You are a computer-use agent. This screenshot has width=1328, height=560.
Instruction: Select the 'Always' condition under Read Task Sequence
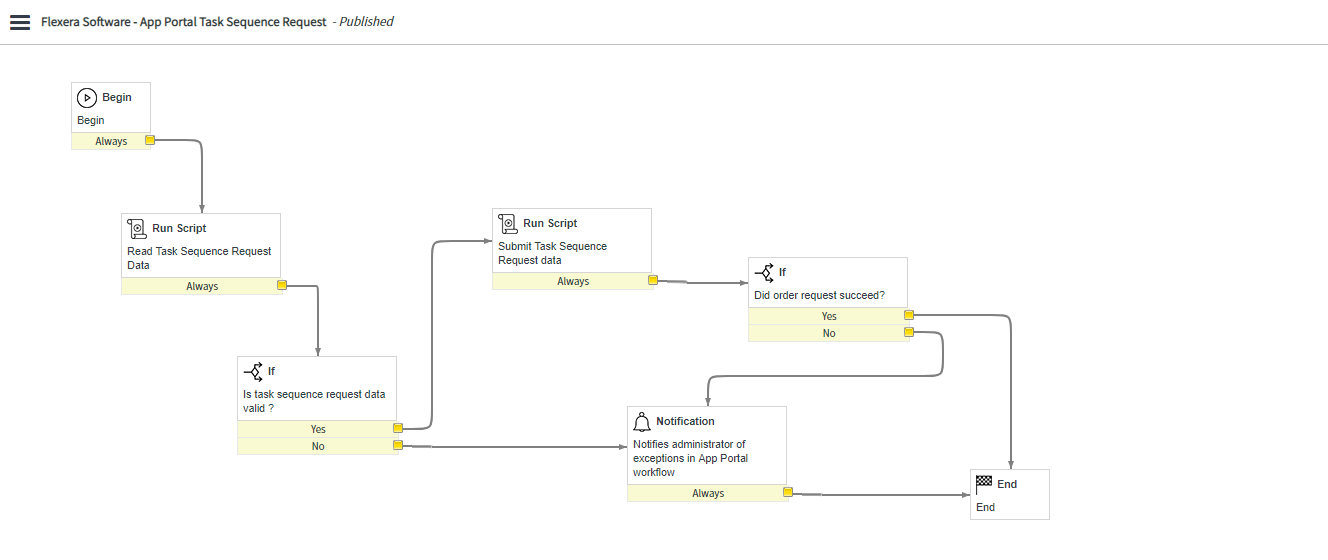[201, 286]
